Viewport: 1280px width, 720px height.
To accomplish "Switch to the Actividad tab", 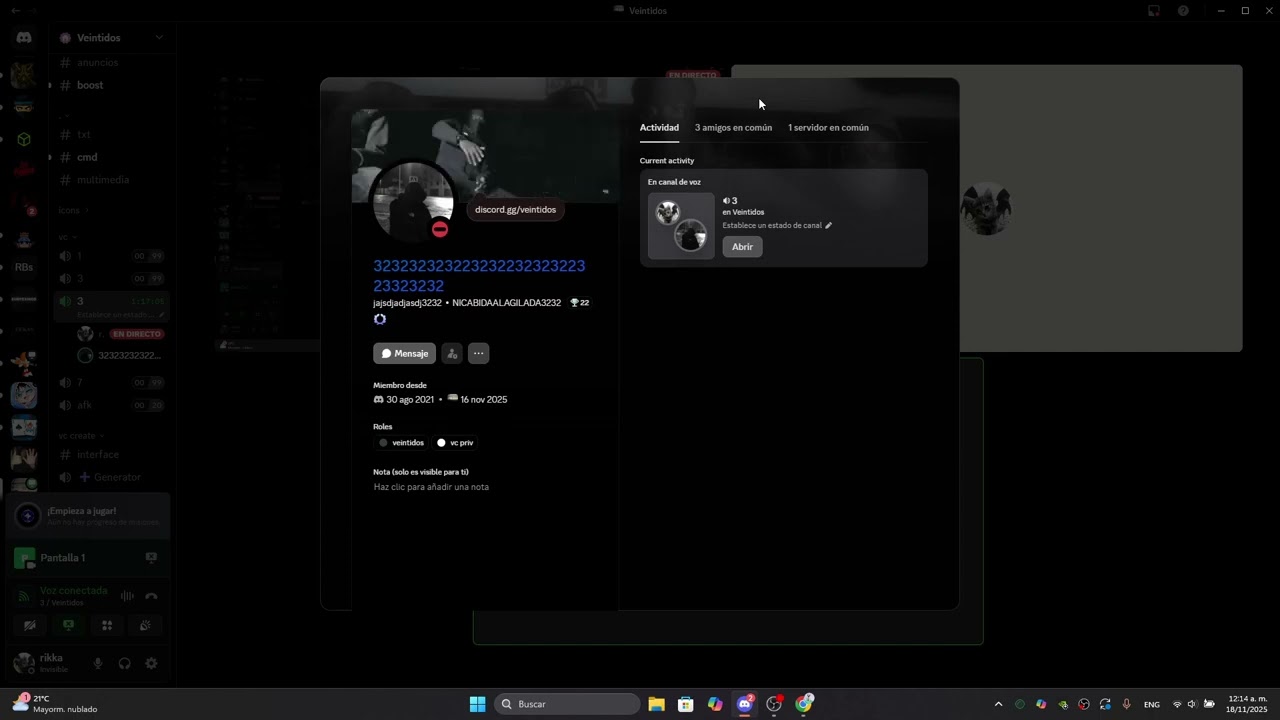I will pos(659,128).
